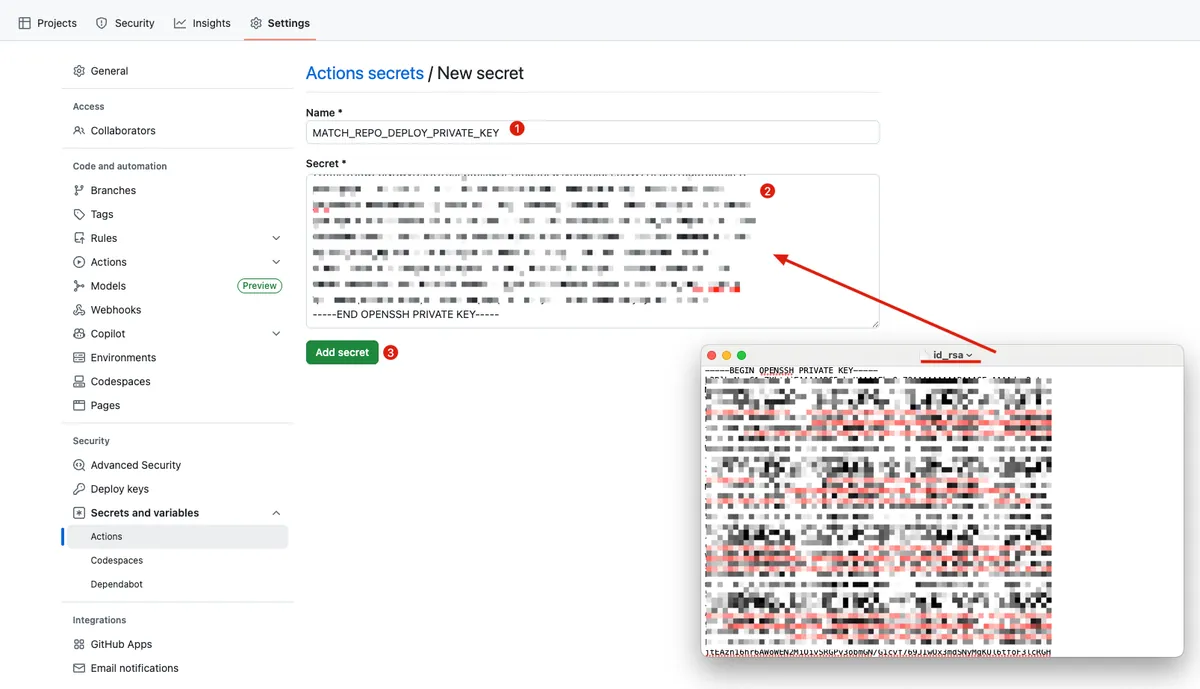Expand the Actions sidebar chevron
This screenshot has width=1200, height=689.
coord(276,262)
